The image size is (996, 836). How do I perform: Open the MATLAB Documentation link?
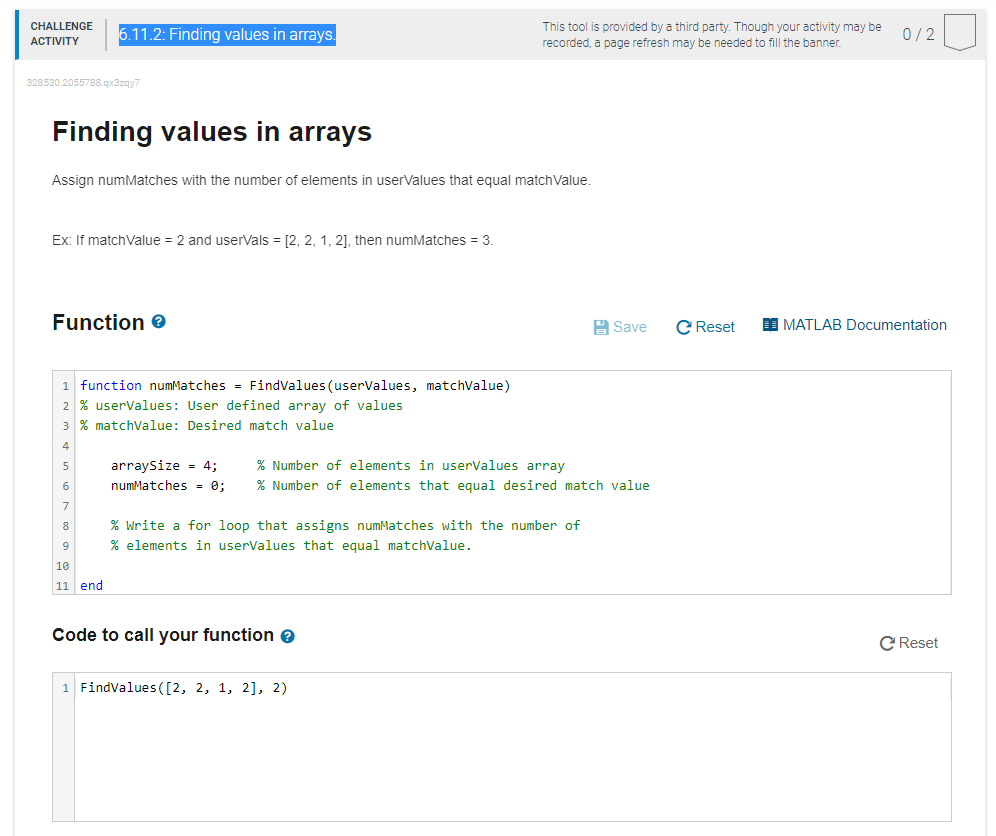click(864, 324)
